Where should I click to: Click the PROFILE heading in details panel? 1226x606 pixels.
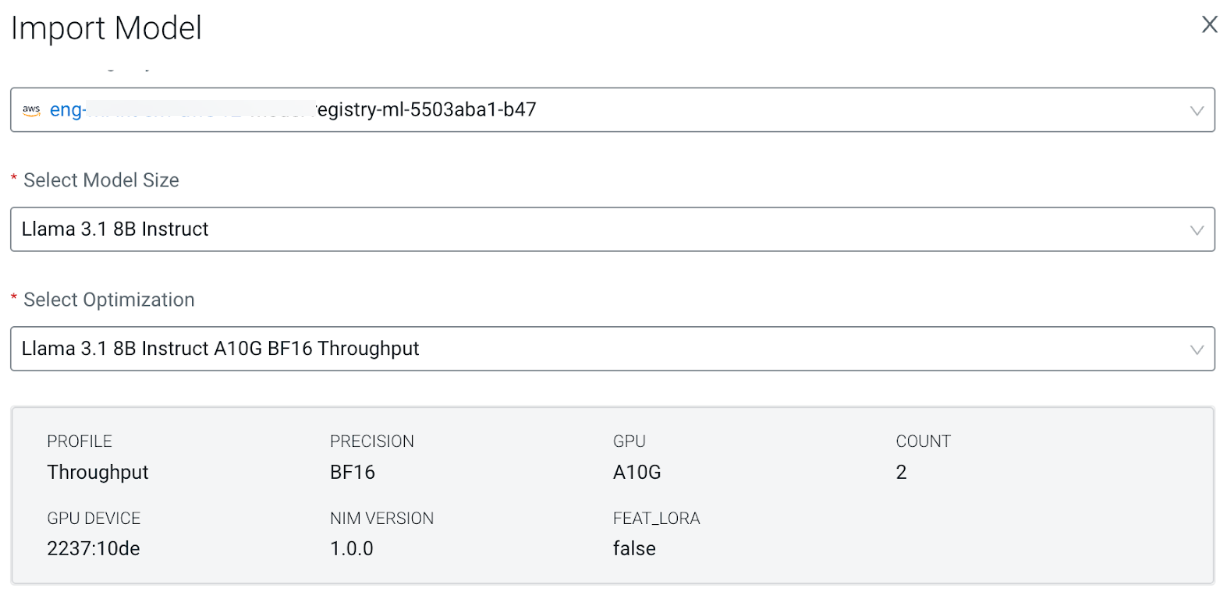(x=79, y=441)
